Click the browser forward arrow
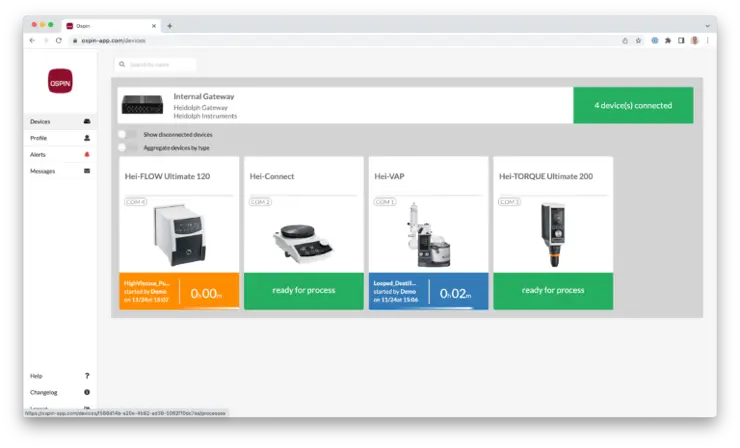Viewport: 740px width, 448px height. click(46, 41)
